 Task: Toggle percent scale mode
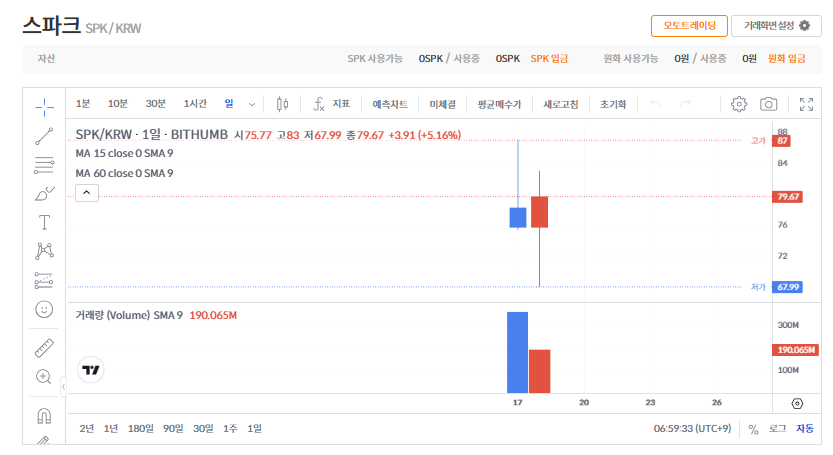[x=753, y=429]
